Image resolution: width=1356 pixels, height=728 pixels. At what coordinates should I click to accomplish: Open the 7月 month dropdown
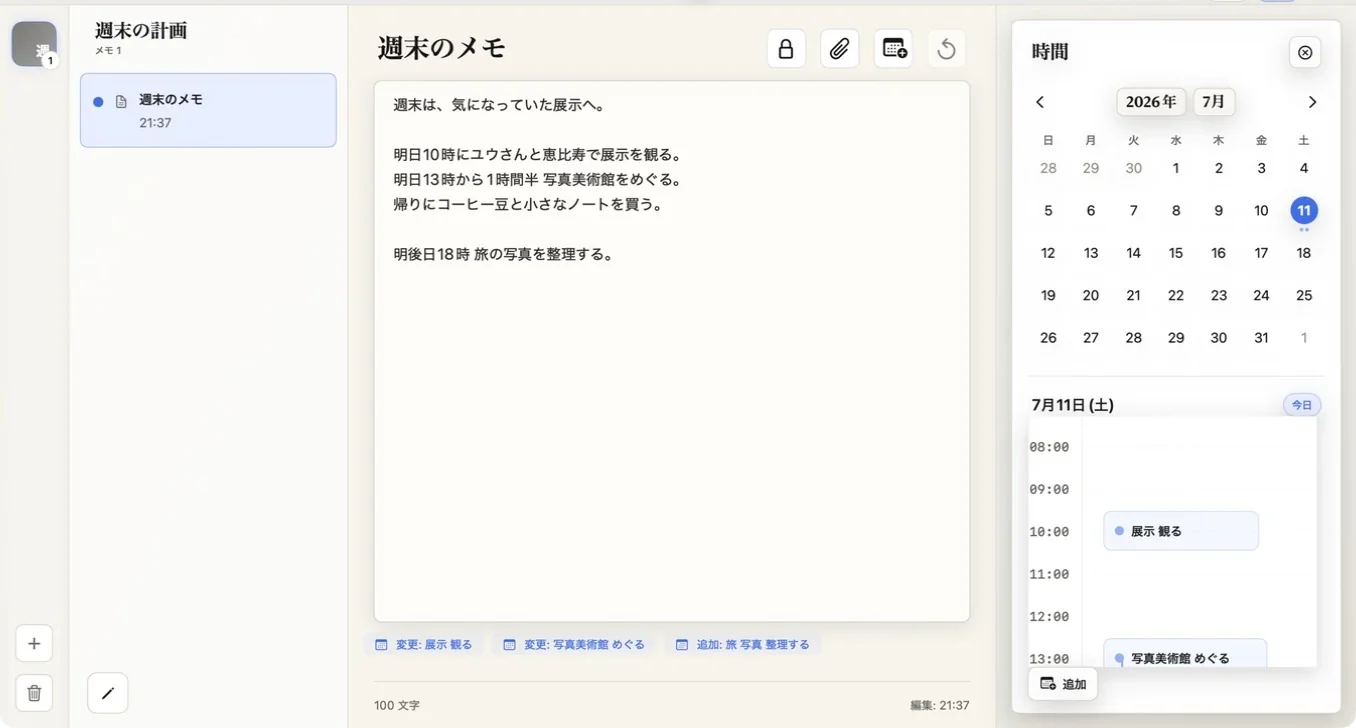pyautogui.click(x=1213, y=102)
